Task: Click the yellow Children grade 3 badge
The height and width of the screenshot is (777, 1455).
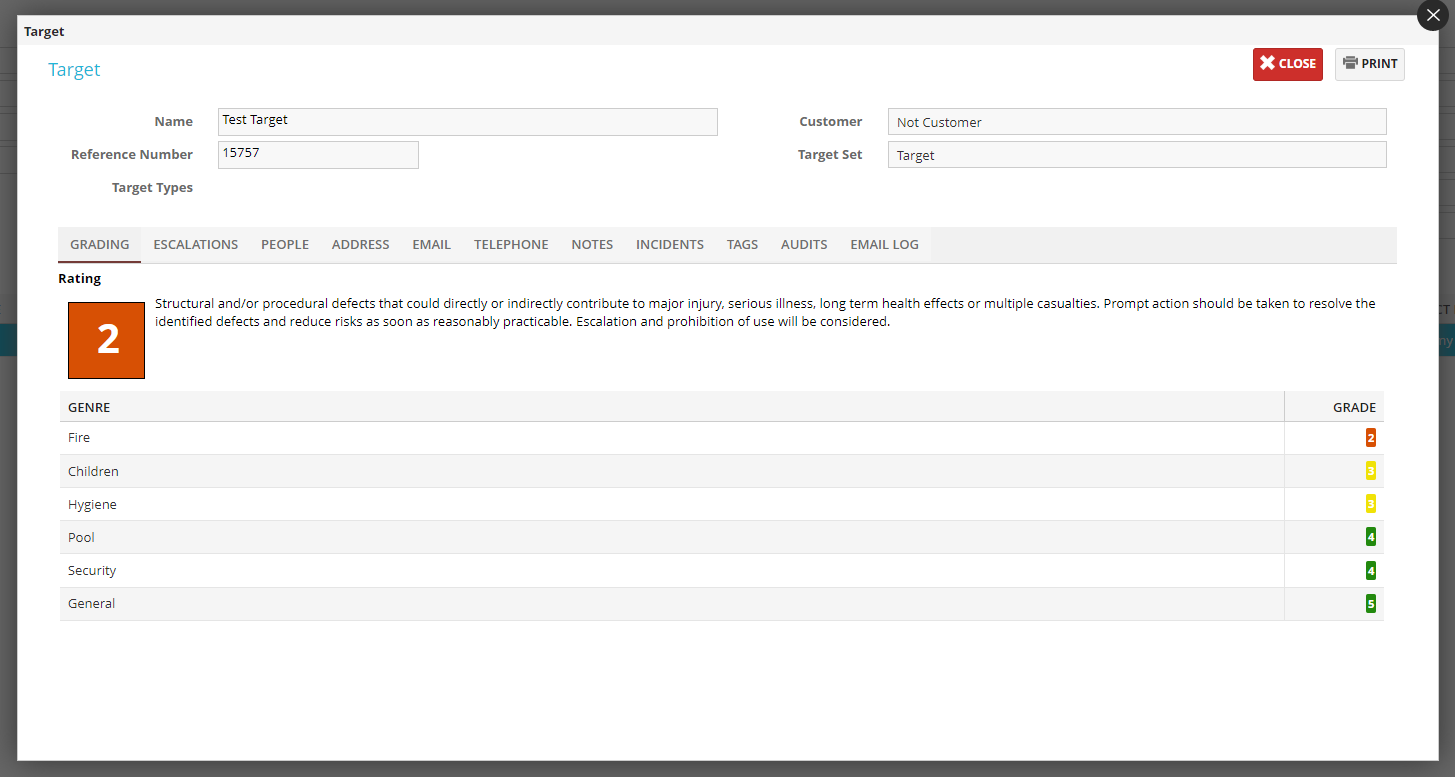Action: (x=1370, y=471)
